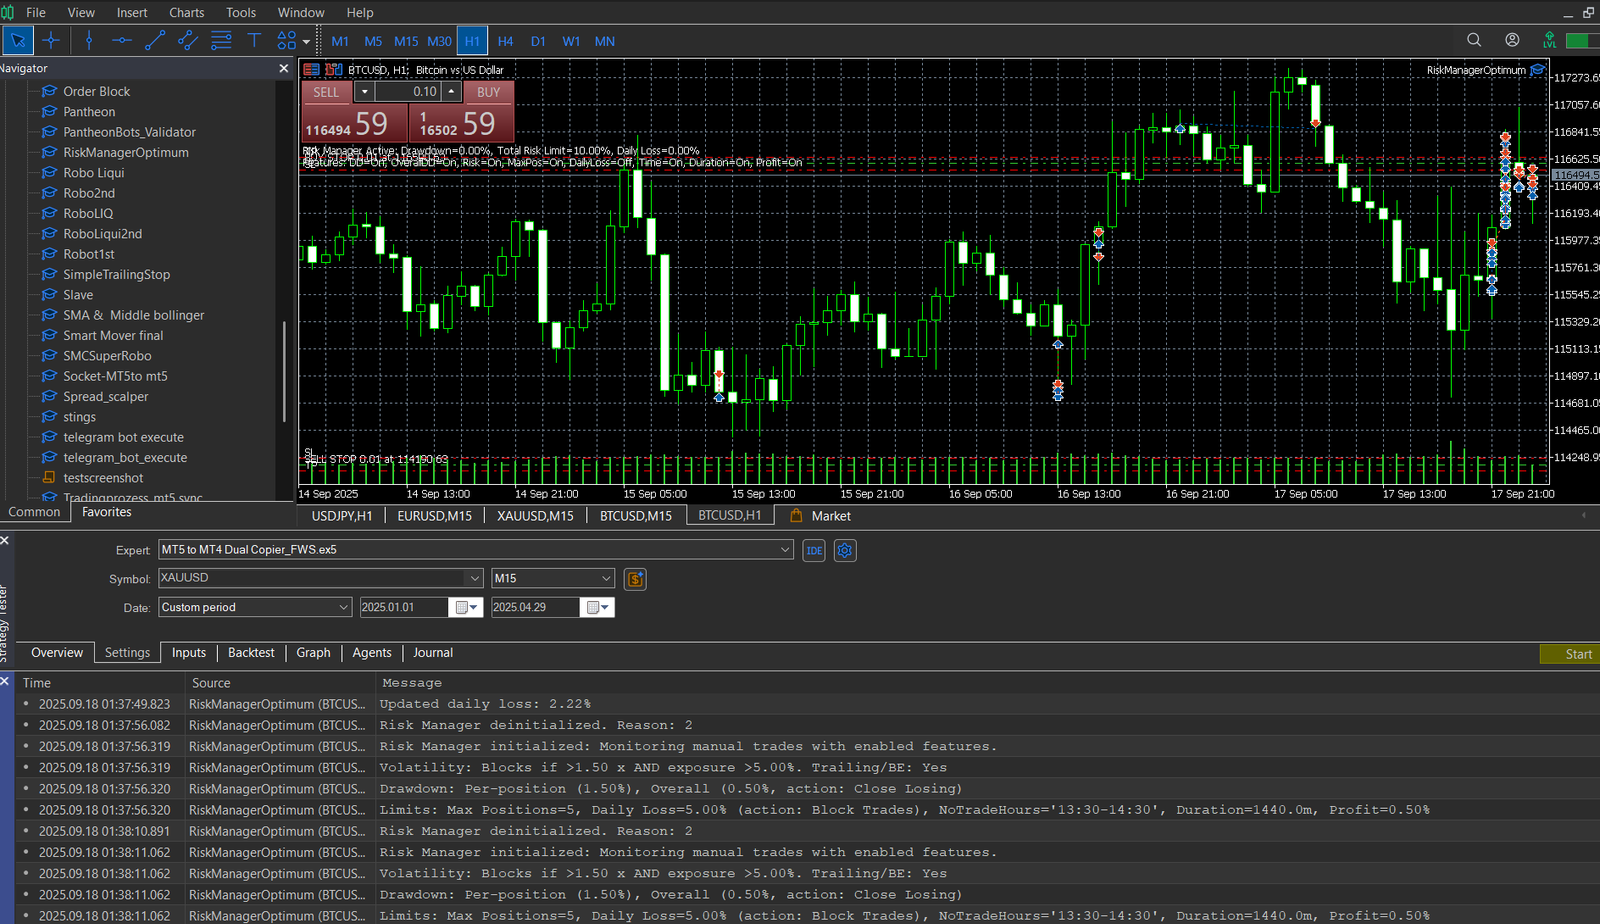Open the Charts menu
Viewport: 1600px width, 924px height.
point(186,12)
